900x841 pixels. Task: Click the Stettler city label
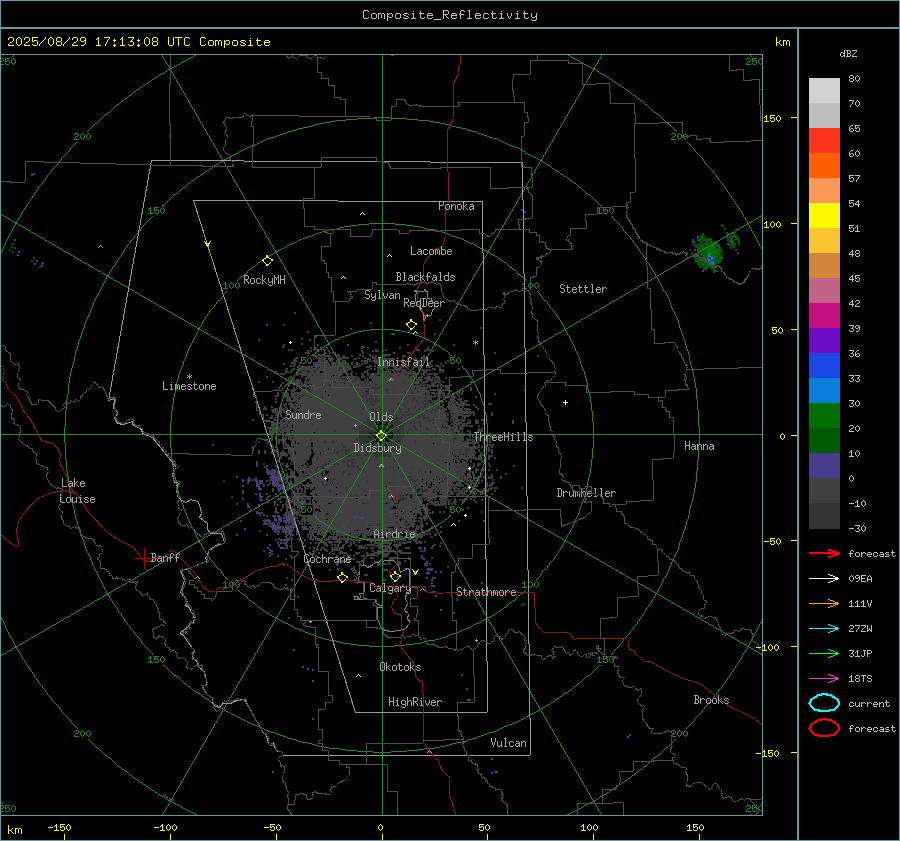coord(583,289)
